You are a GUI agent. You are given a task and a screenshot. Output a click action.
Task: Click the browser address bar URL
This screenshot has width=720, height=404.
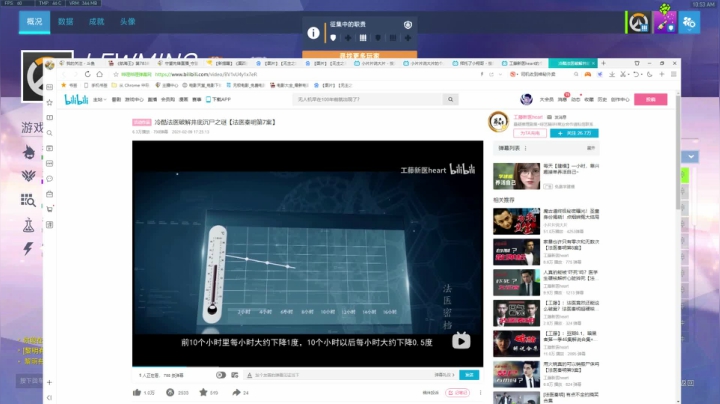(206, 74)
